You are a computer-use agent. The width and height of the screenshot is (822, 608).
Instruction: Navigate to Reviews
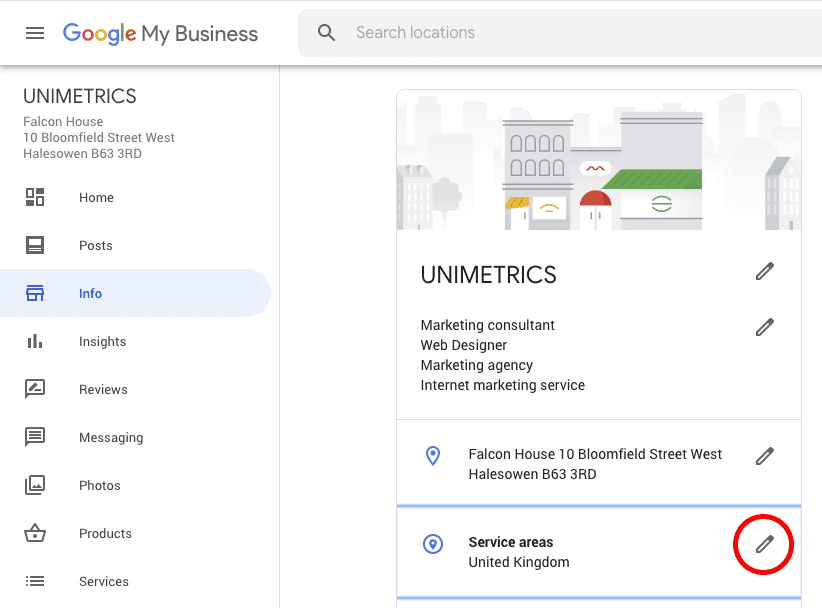point(103,389)
